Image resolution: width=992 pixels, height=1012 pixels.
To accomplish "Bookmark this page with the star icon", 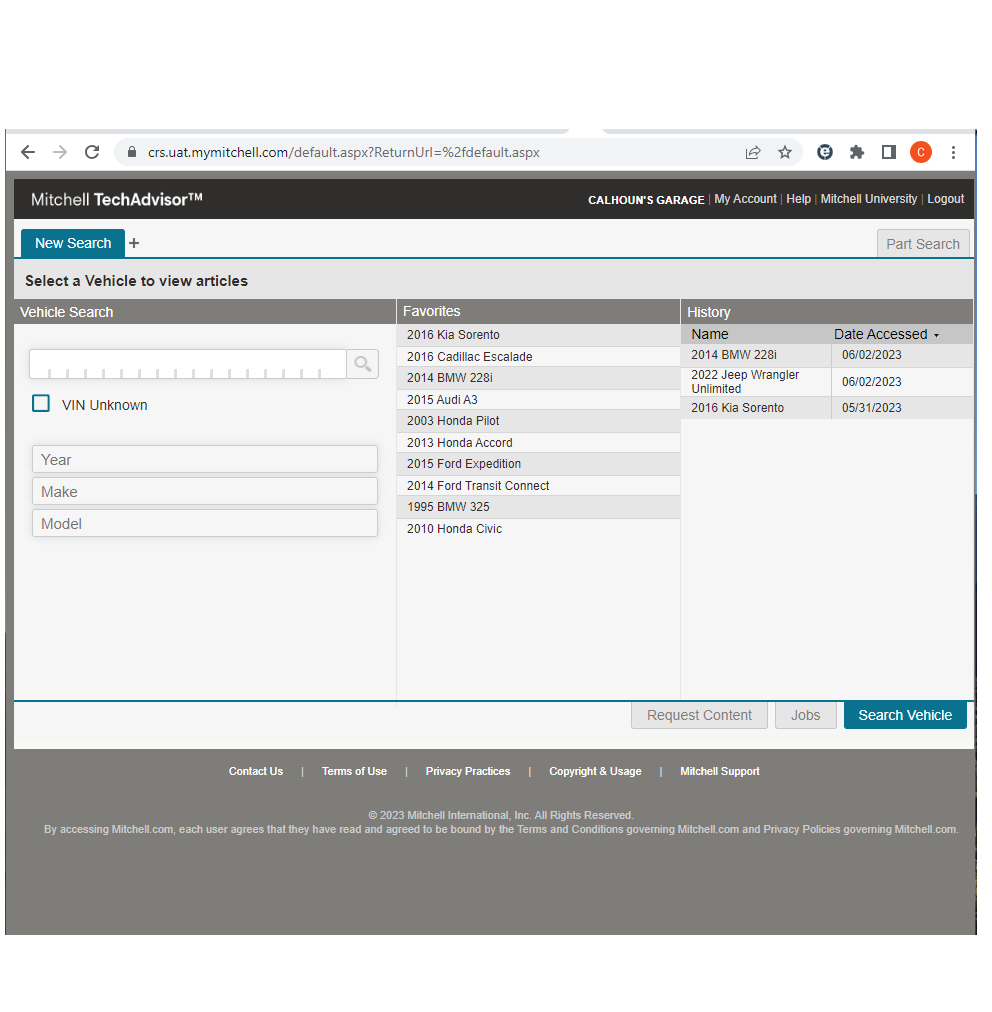I will [785, 152].
